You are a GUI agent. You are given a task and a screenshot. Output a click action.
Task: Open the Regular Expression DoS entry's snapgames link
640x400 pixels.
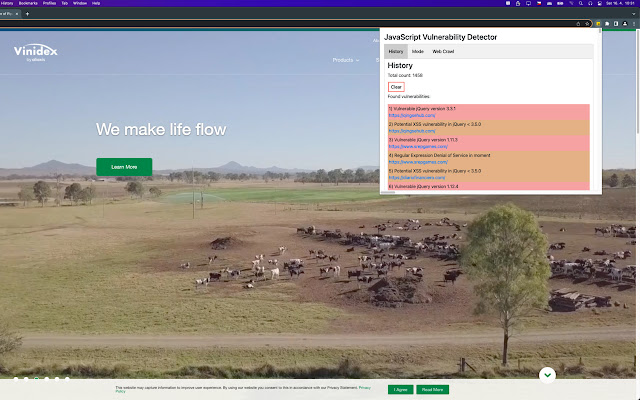(x=418, y=162)
